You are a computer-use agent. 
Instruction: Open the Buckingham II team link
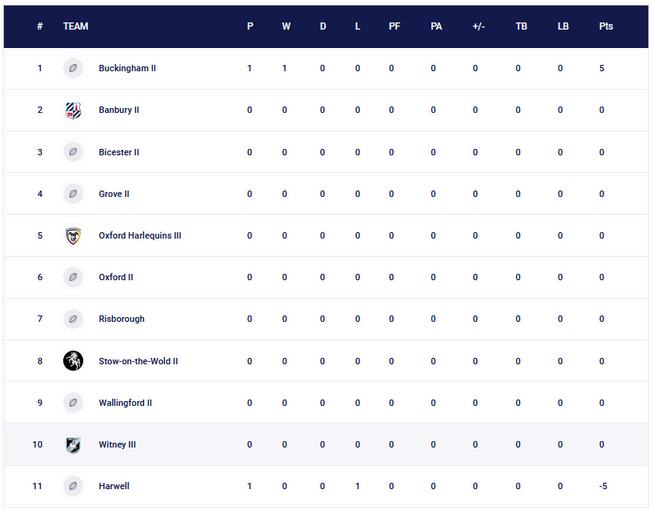tap(127, 68)
